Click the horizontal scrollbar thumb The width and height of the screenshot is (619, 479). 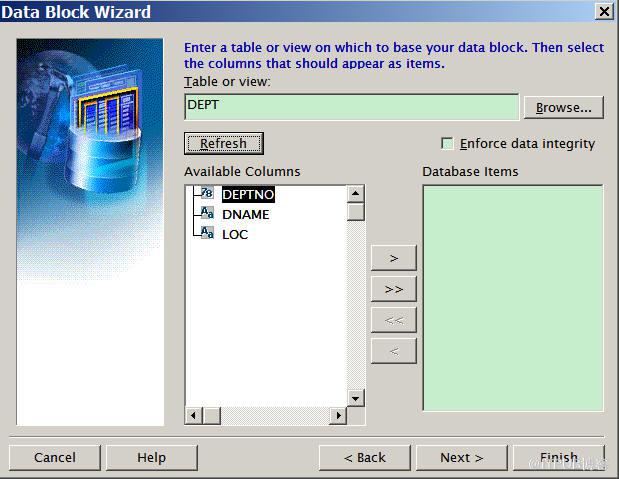coord(212,416)
